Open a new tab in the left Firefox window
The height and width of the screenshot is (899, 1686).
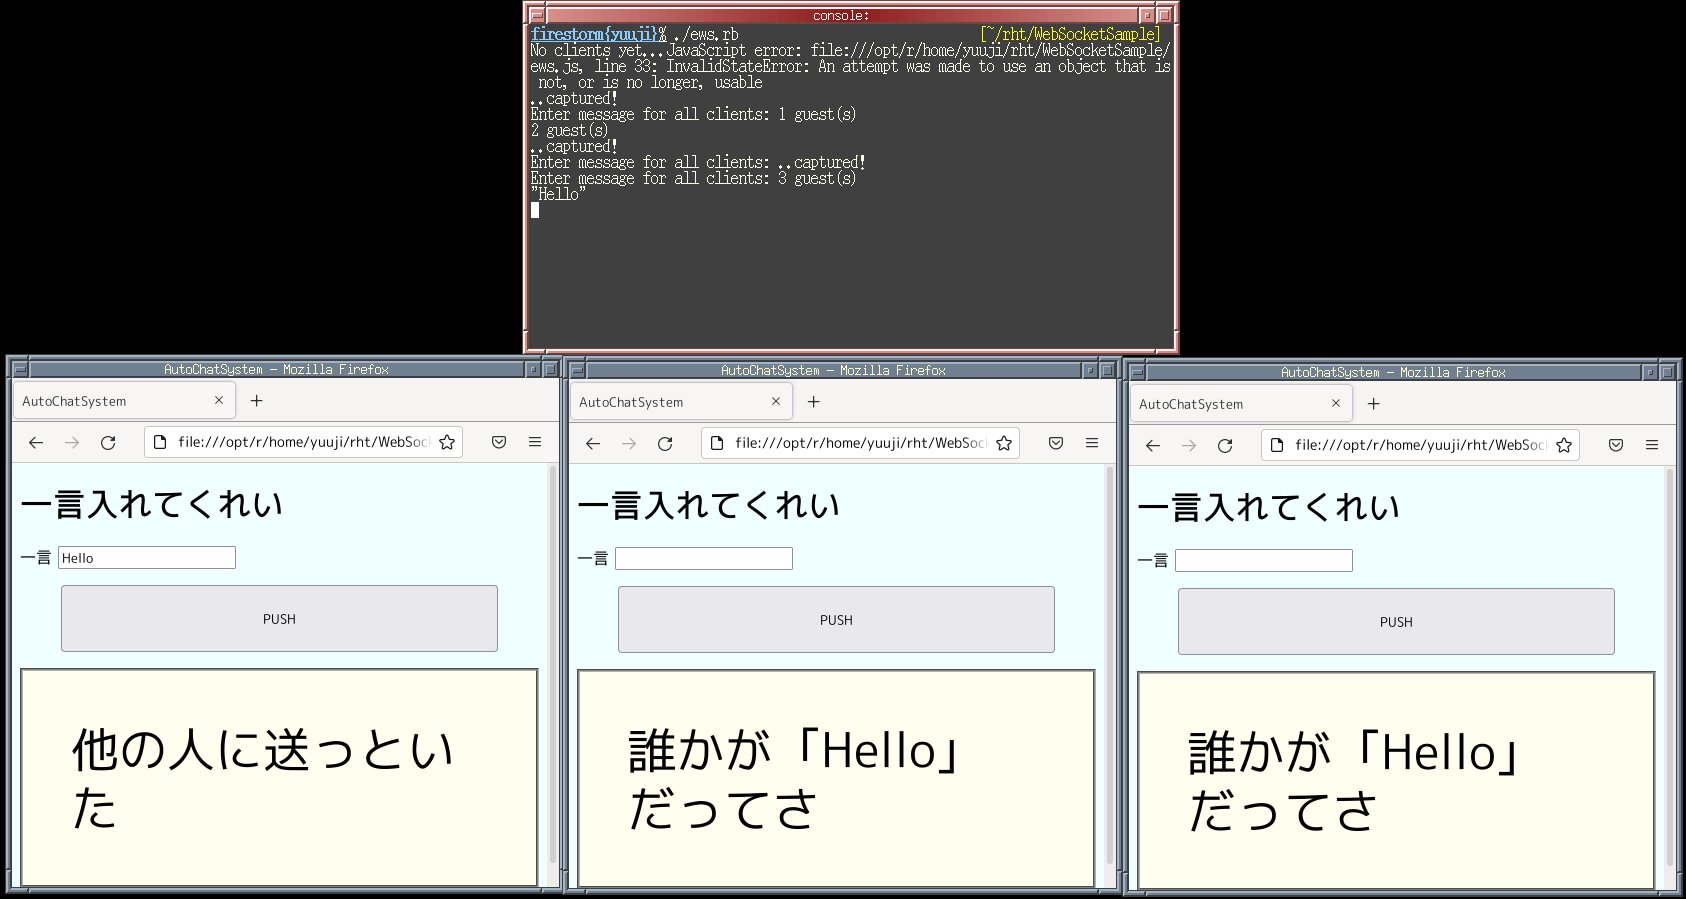257,401
